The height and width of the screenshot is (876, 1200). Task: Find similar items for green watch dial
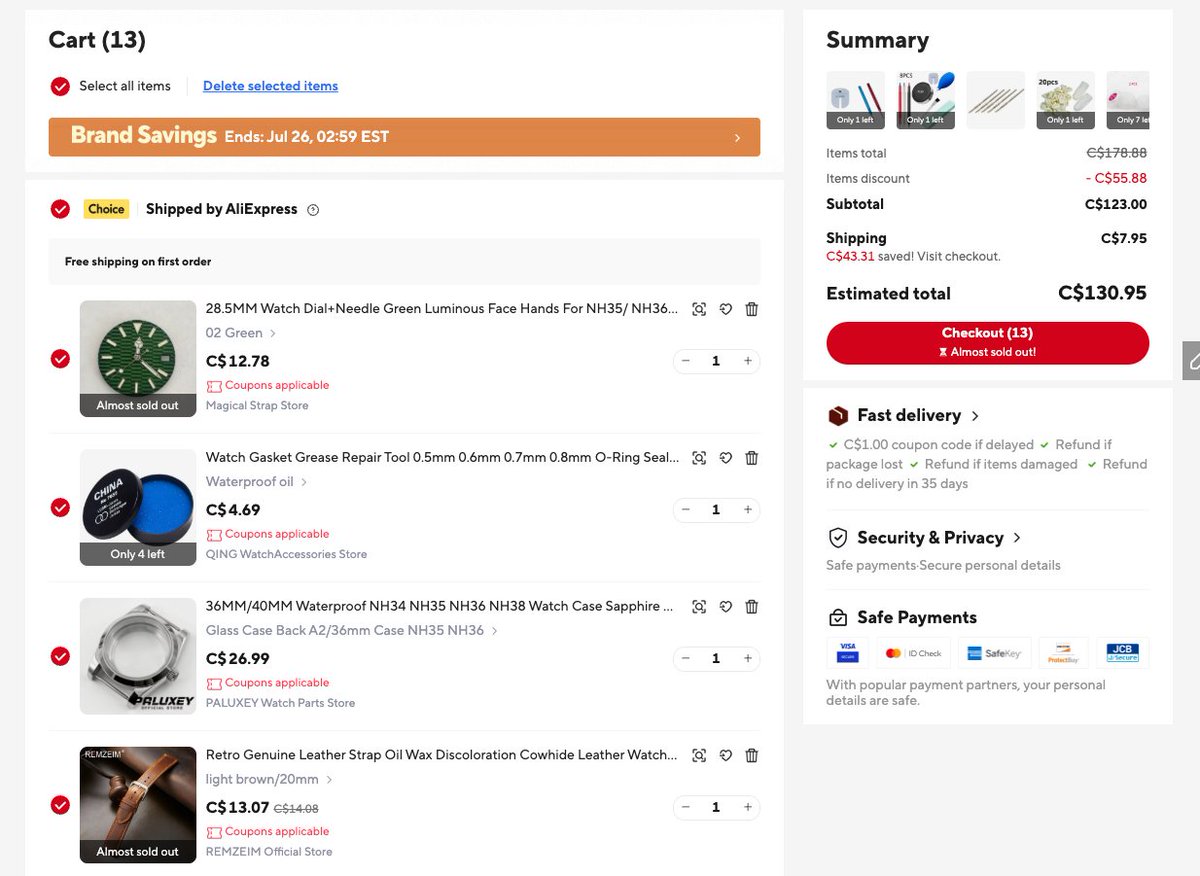click(x=699, y=309)
